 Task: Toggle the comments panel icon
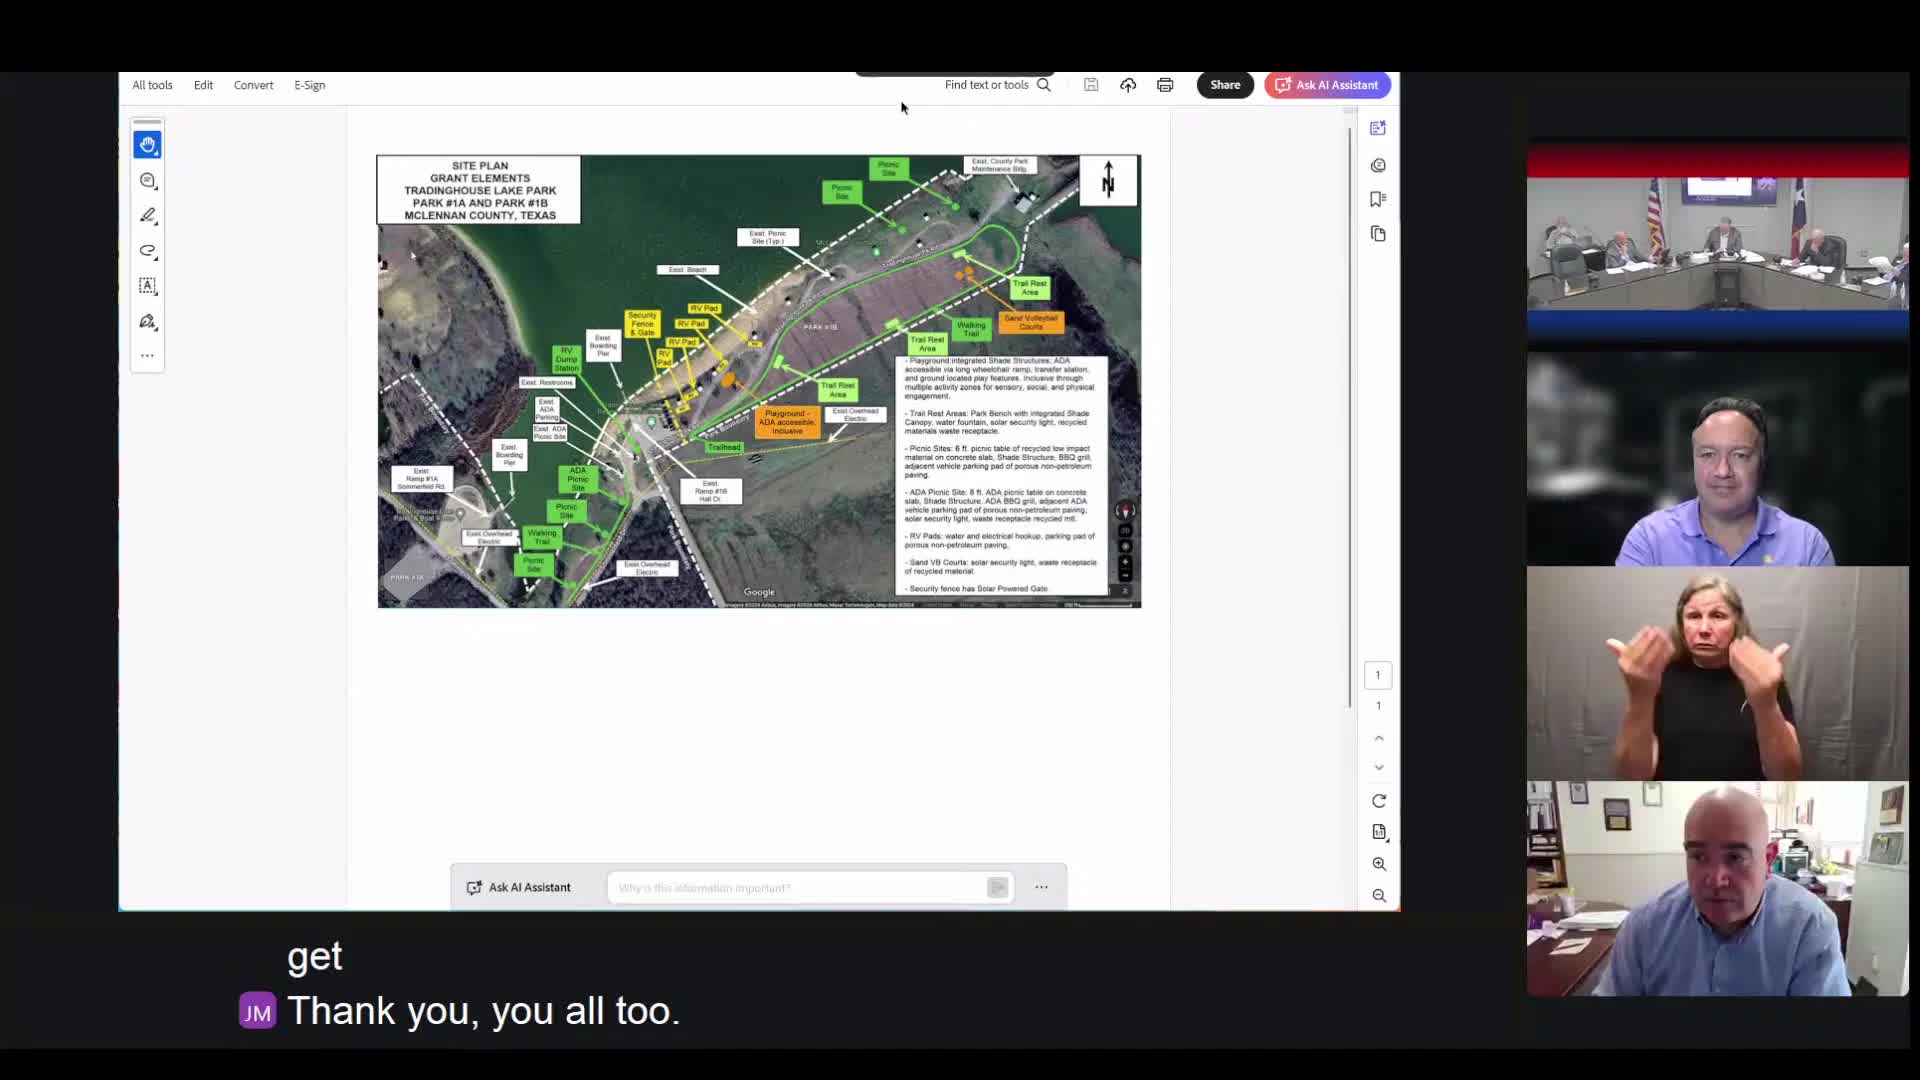[x=1378, y=165]
